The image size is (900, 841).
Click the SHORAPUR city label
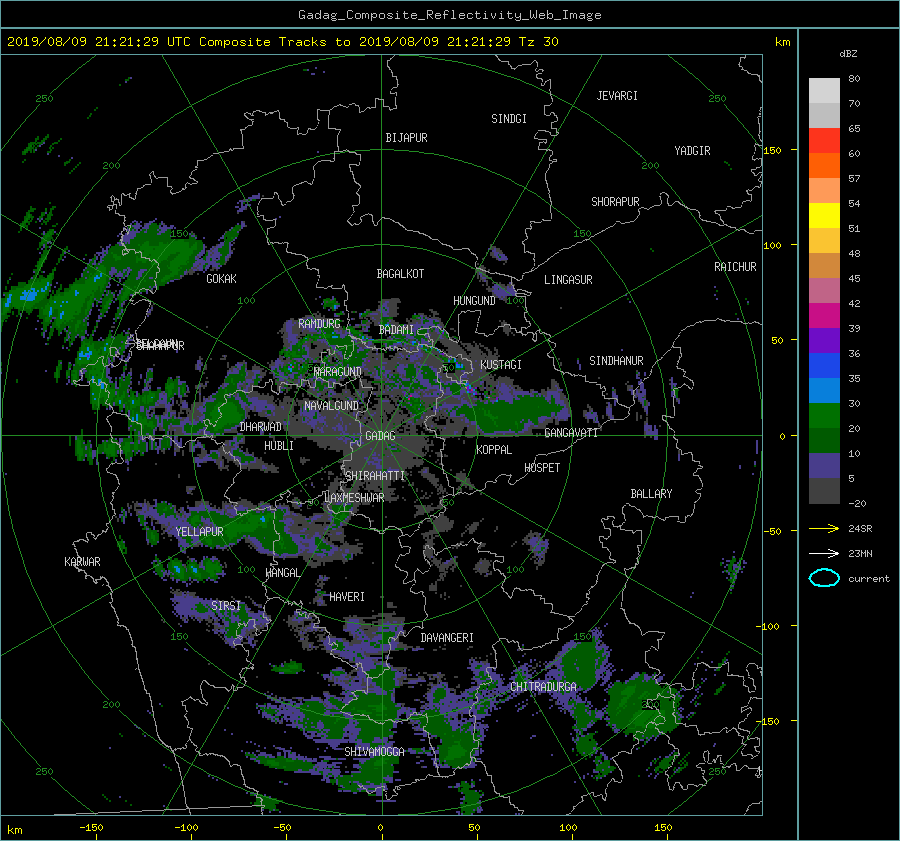tap(615, 202)
